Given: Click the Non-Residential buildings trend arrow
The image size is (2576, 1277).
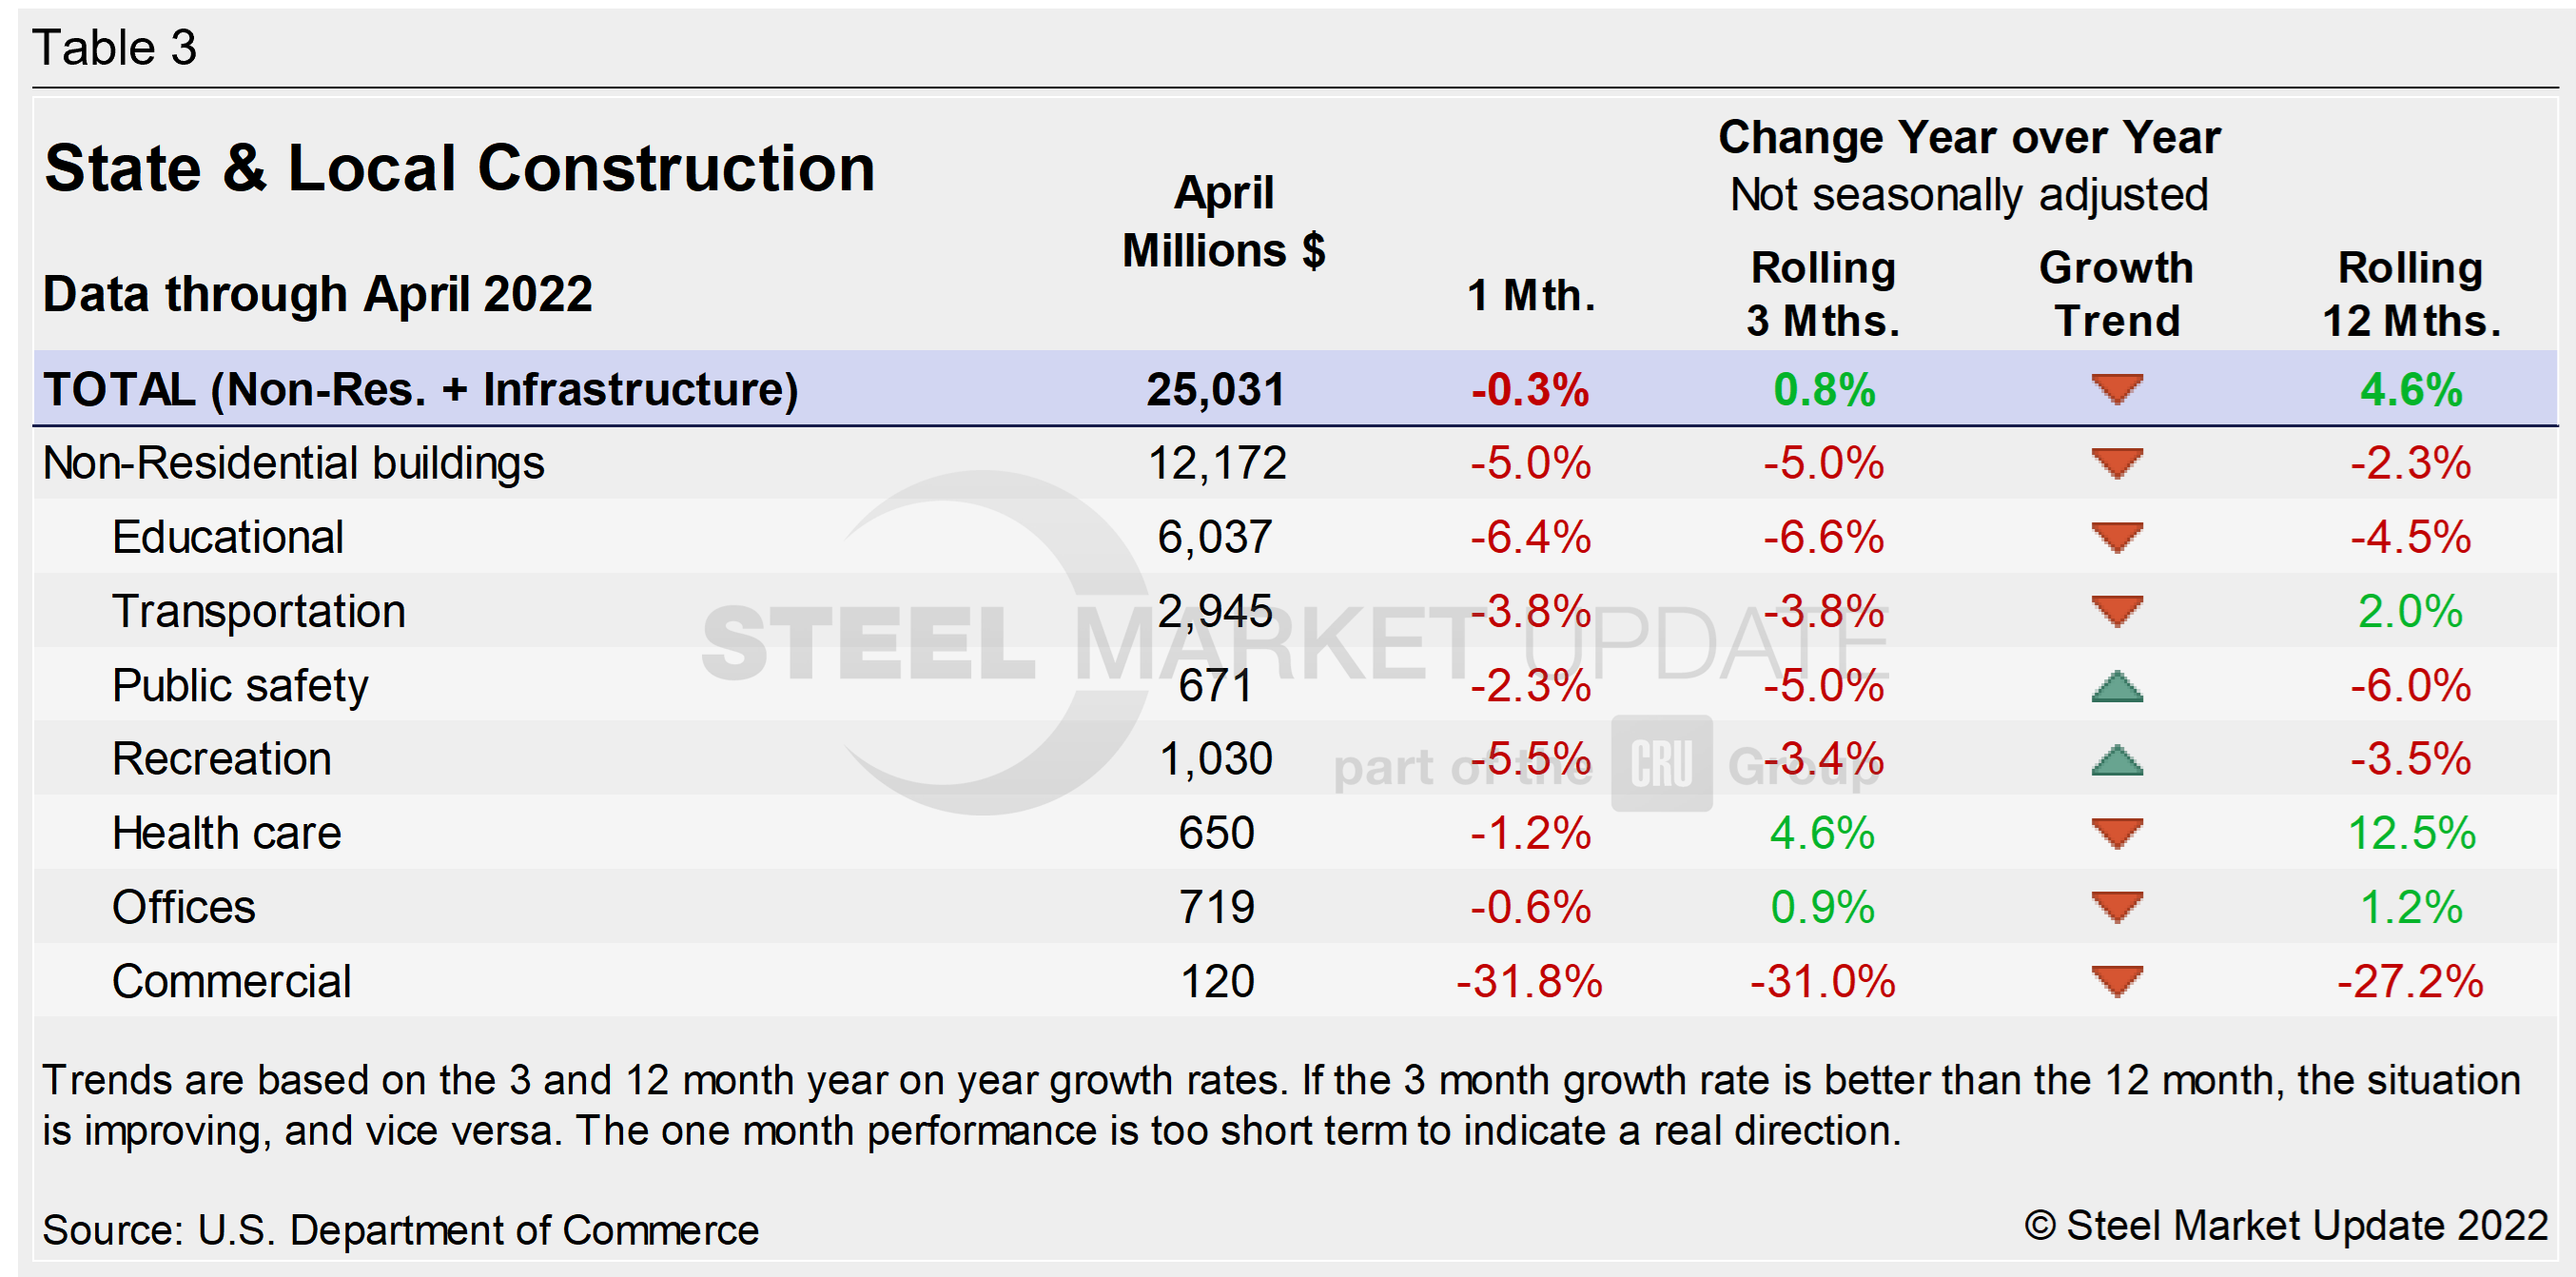Looking at the screenshot, I should [x=2116, y=463].
